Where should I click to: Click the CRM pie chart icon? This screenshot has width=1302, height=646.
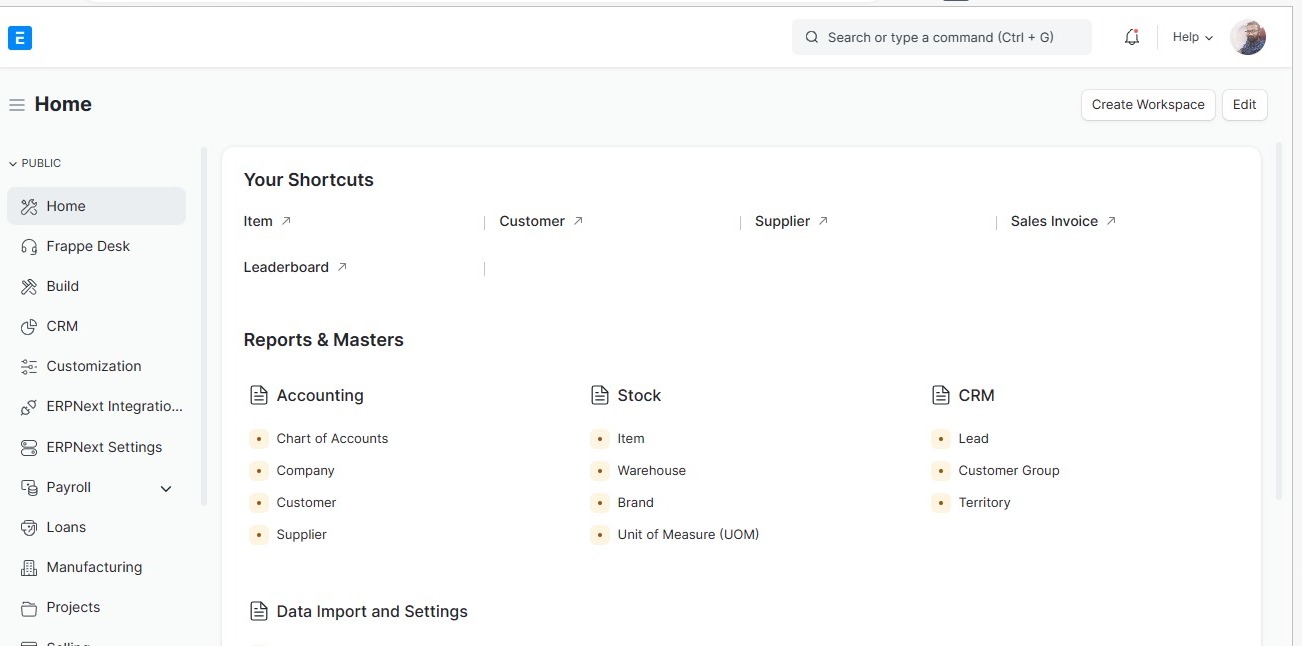coord(28,327)
